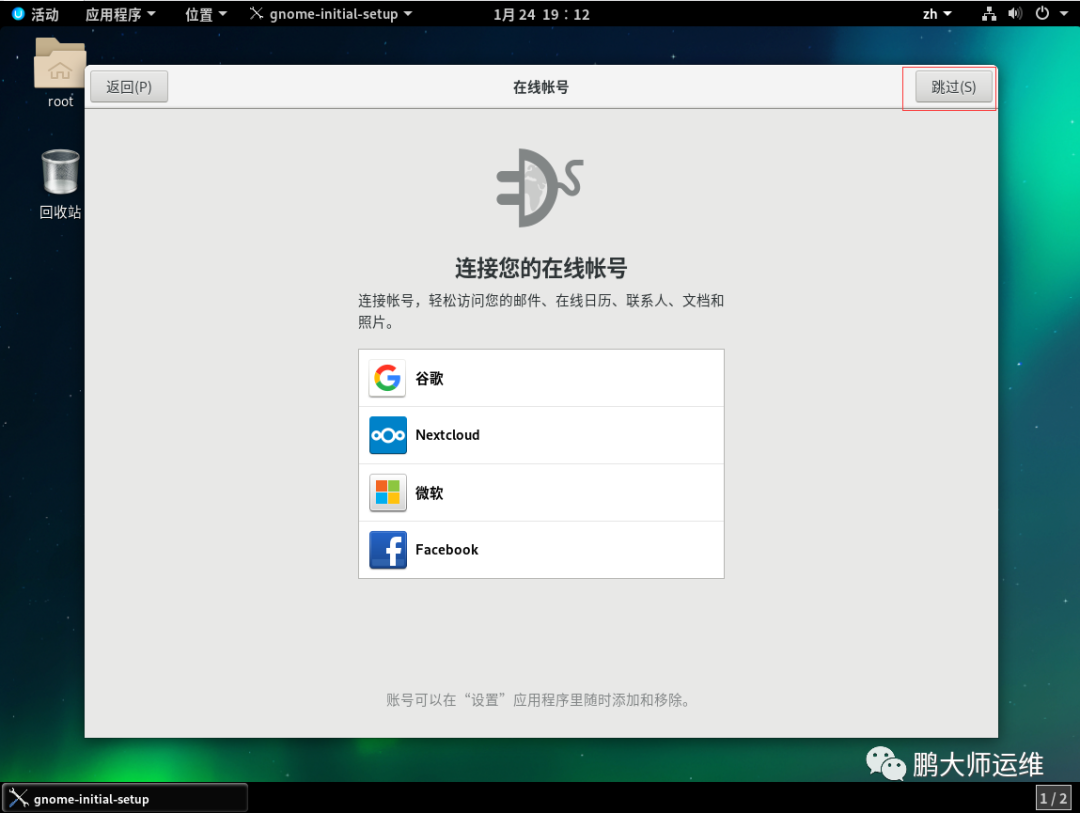The image size is (1080, 813).
Task: Click the power icon in top bar
Action: pyautogui.click(x=1042, y=14)
